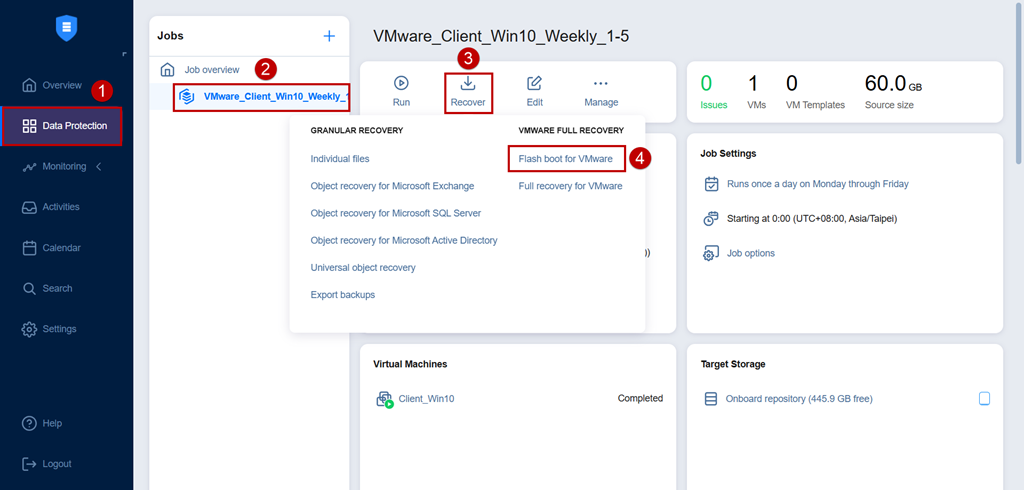Click Edit to modify the job
This screenshot has height=490, width=1024.
tap(534, 91)
